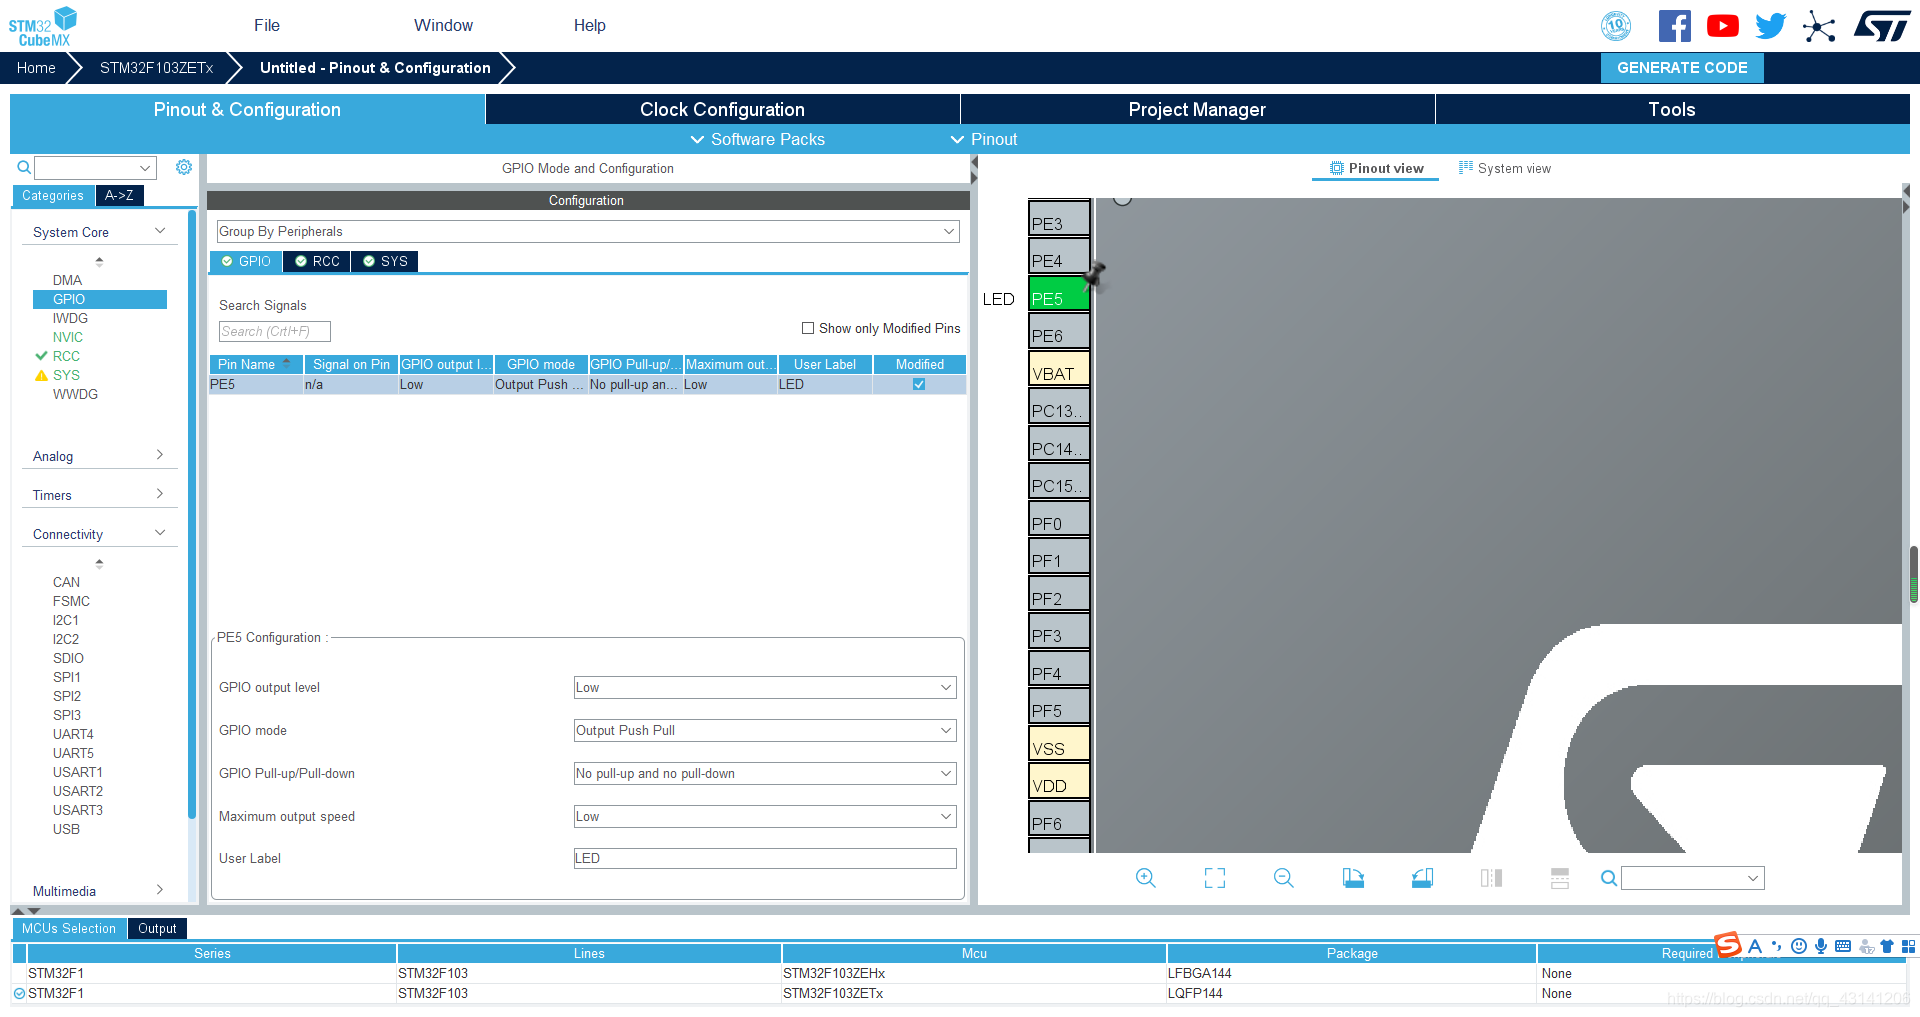Viewport: 1920px width, 1017px height.
Task: Open the Group By Peripherals dropdown
Action: (x=588, y=231)
